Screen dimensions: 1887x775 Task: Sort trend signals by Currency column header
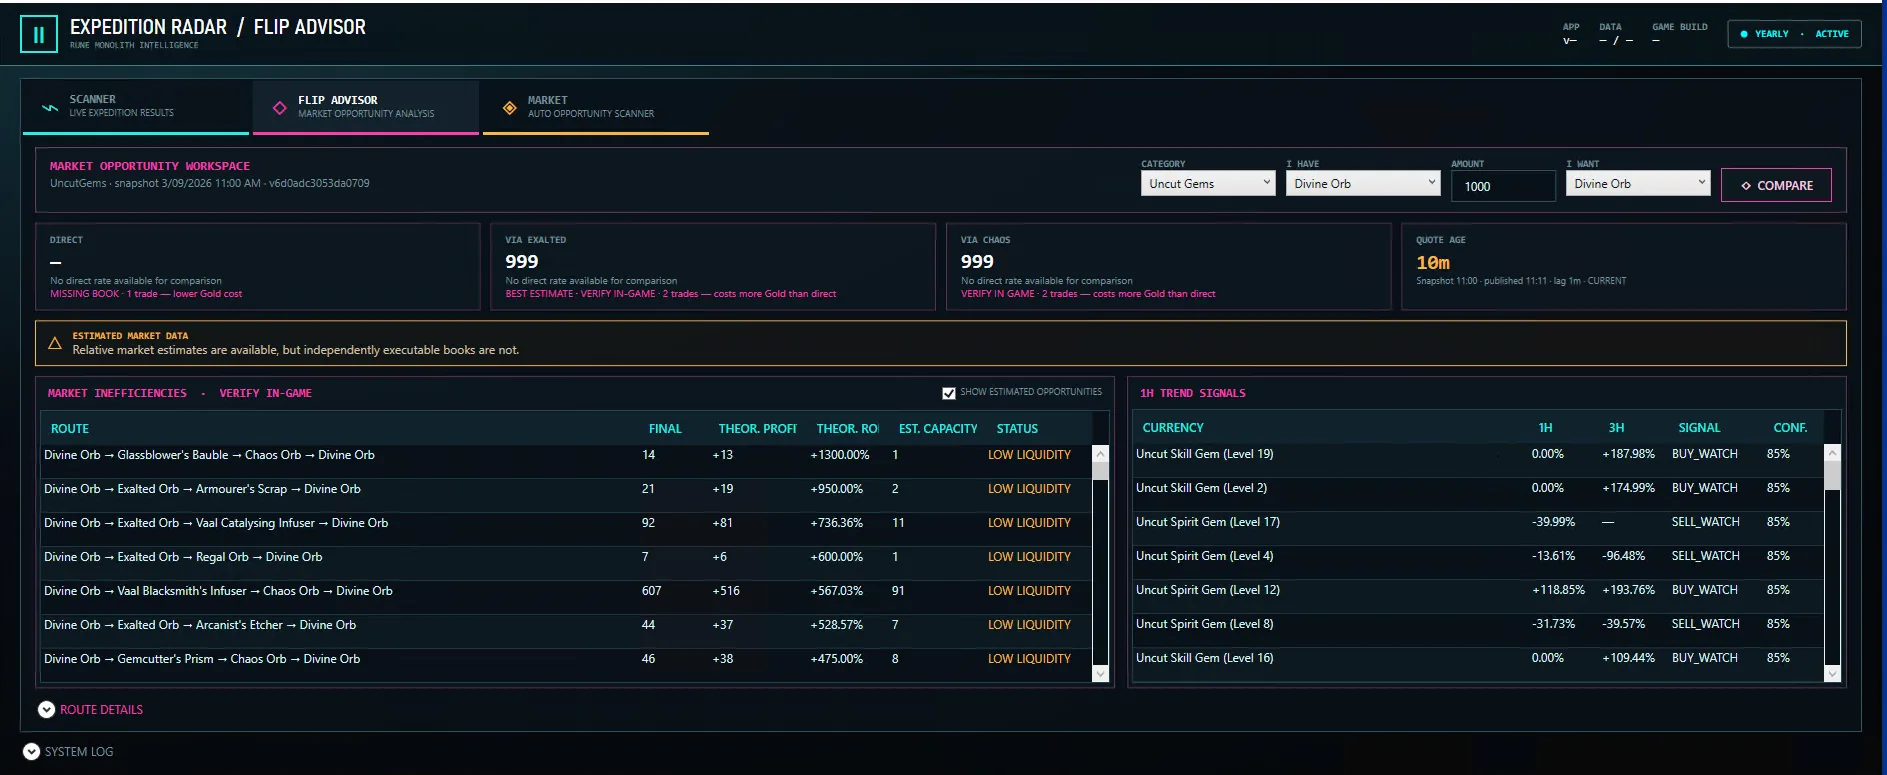[x=1173, y=428]
